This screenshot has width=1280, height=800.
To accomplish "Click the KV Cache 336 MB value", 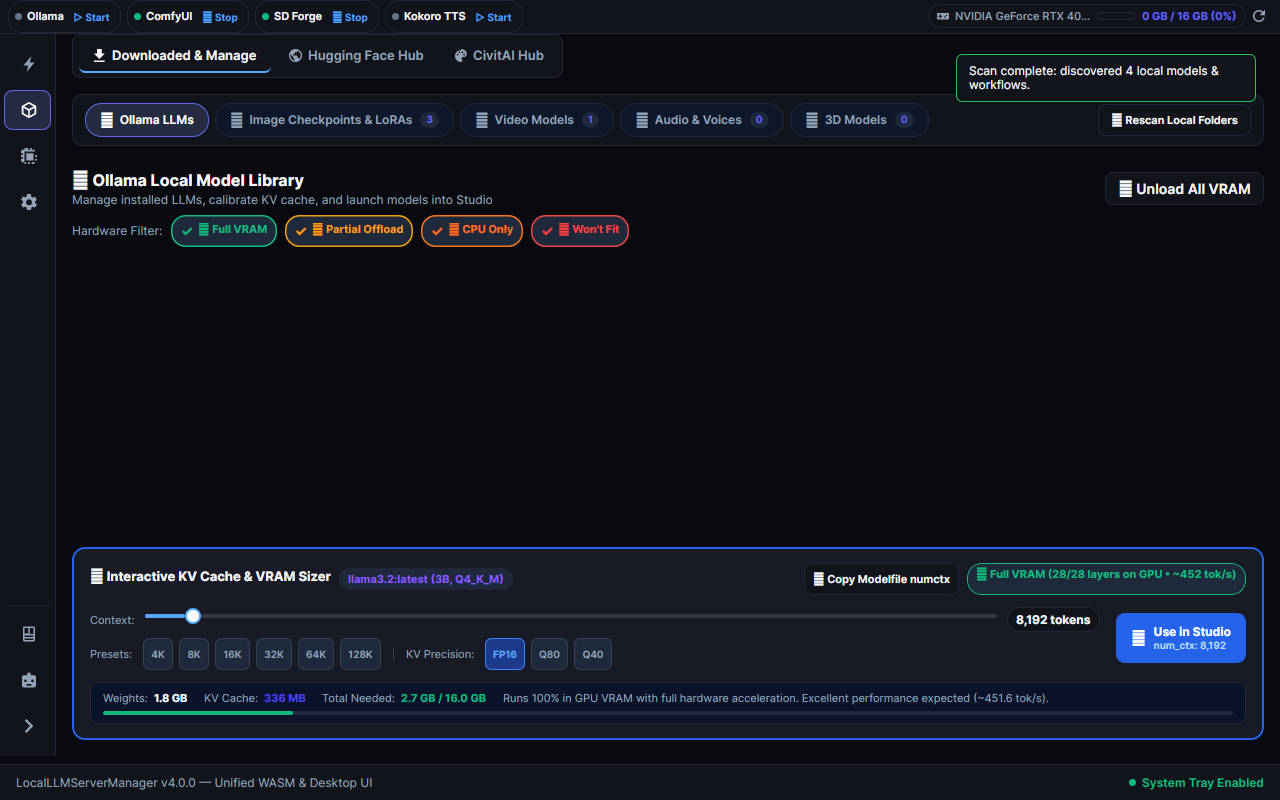I will click(285, 698).
